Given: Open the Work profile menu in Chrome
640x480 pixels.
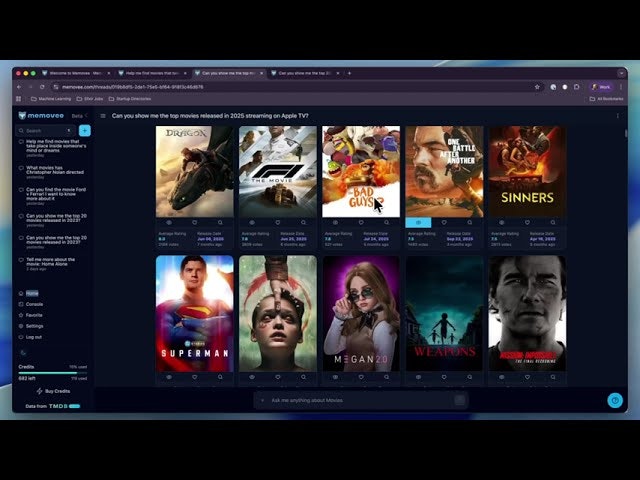Looking at the screenshot, I should 601,87.
